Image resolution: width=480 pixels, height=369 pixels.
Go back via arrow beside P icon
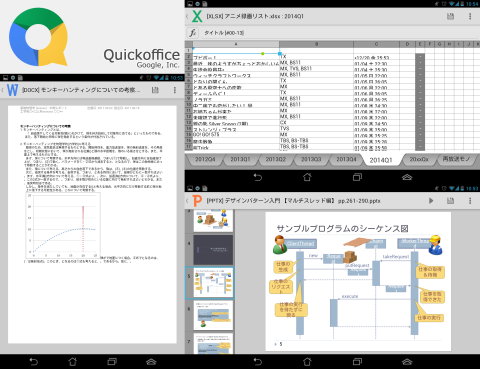coord(187,201)
